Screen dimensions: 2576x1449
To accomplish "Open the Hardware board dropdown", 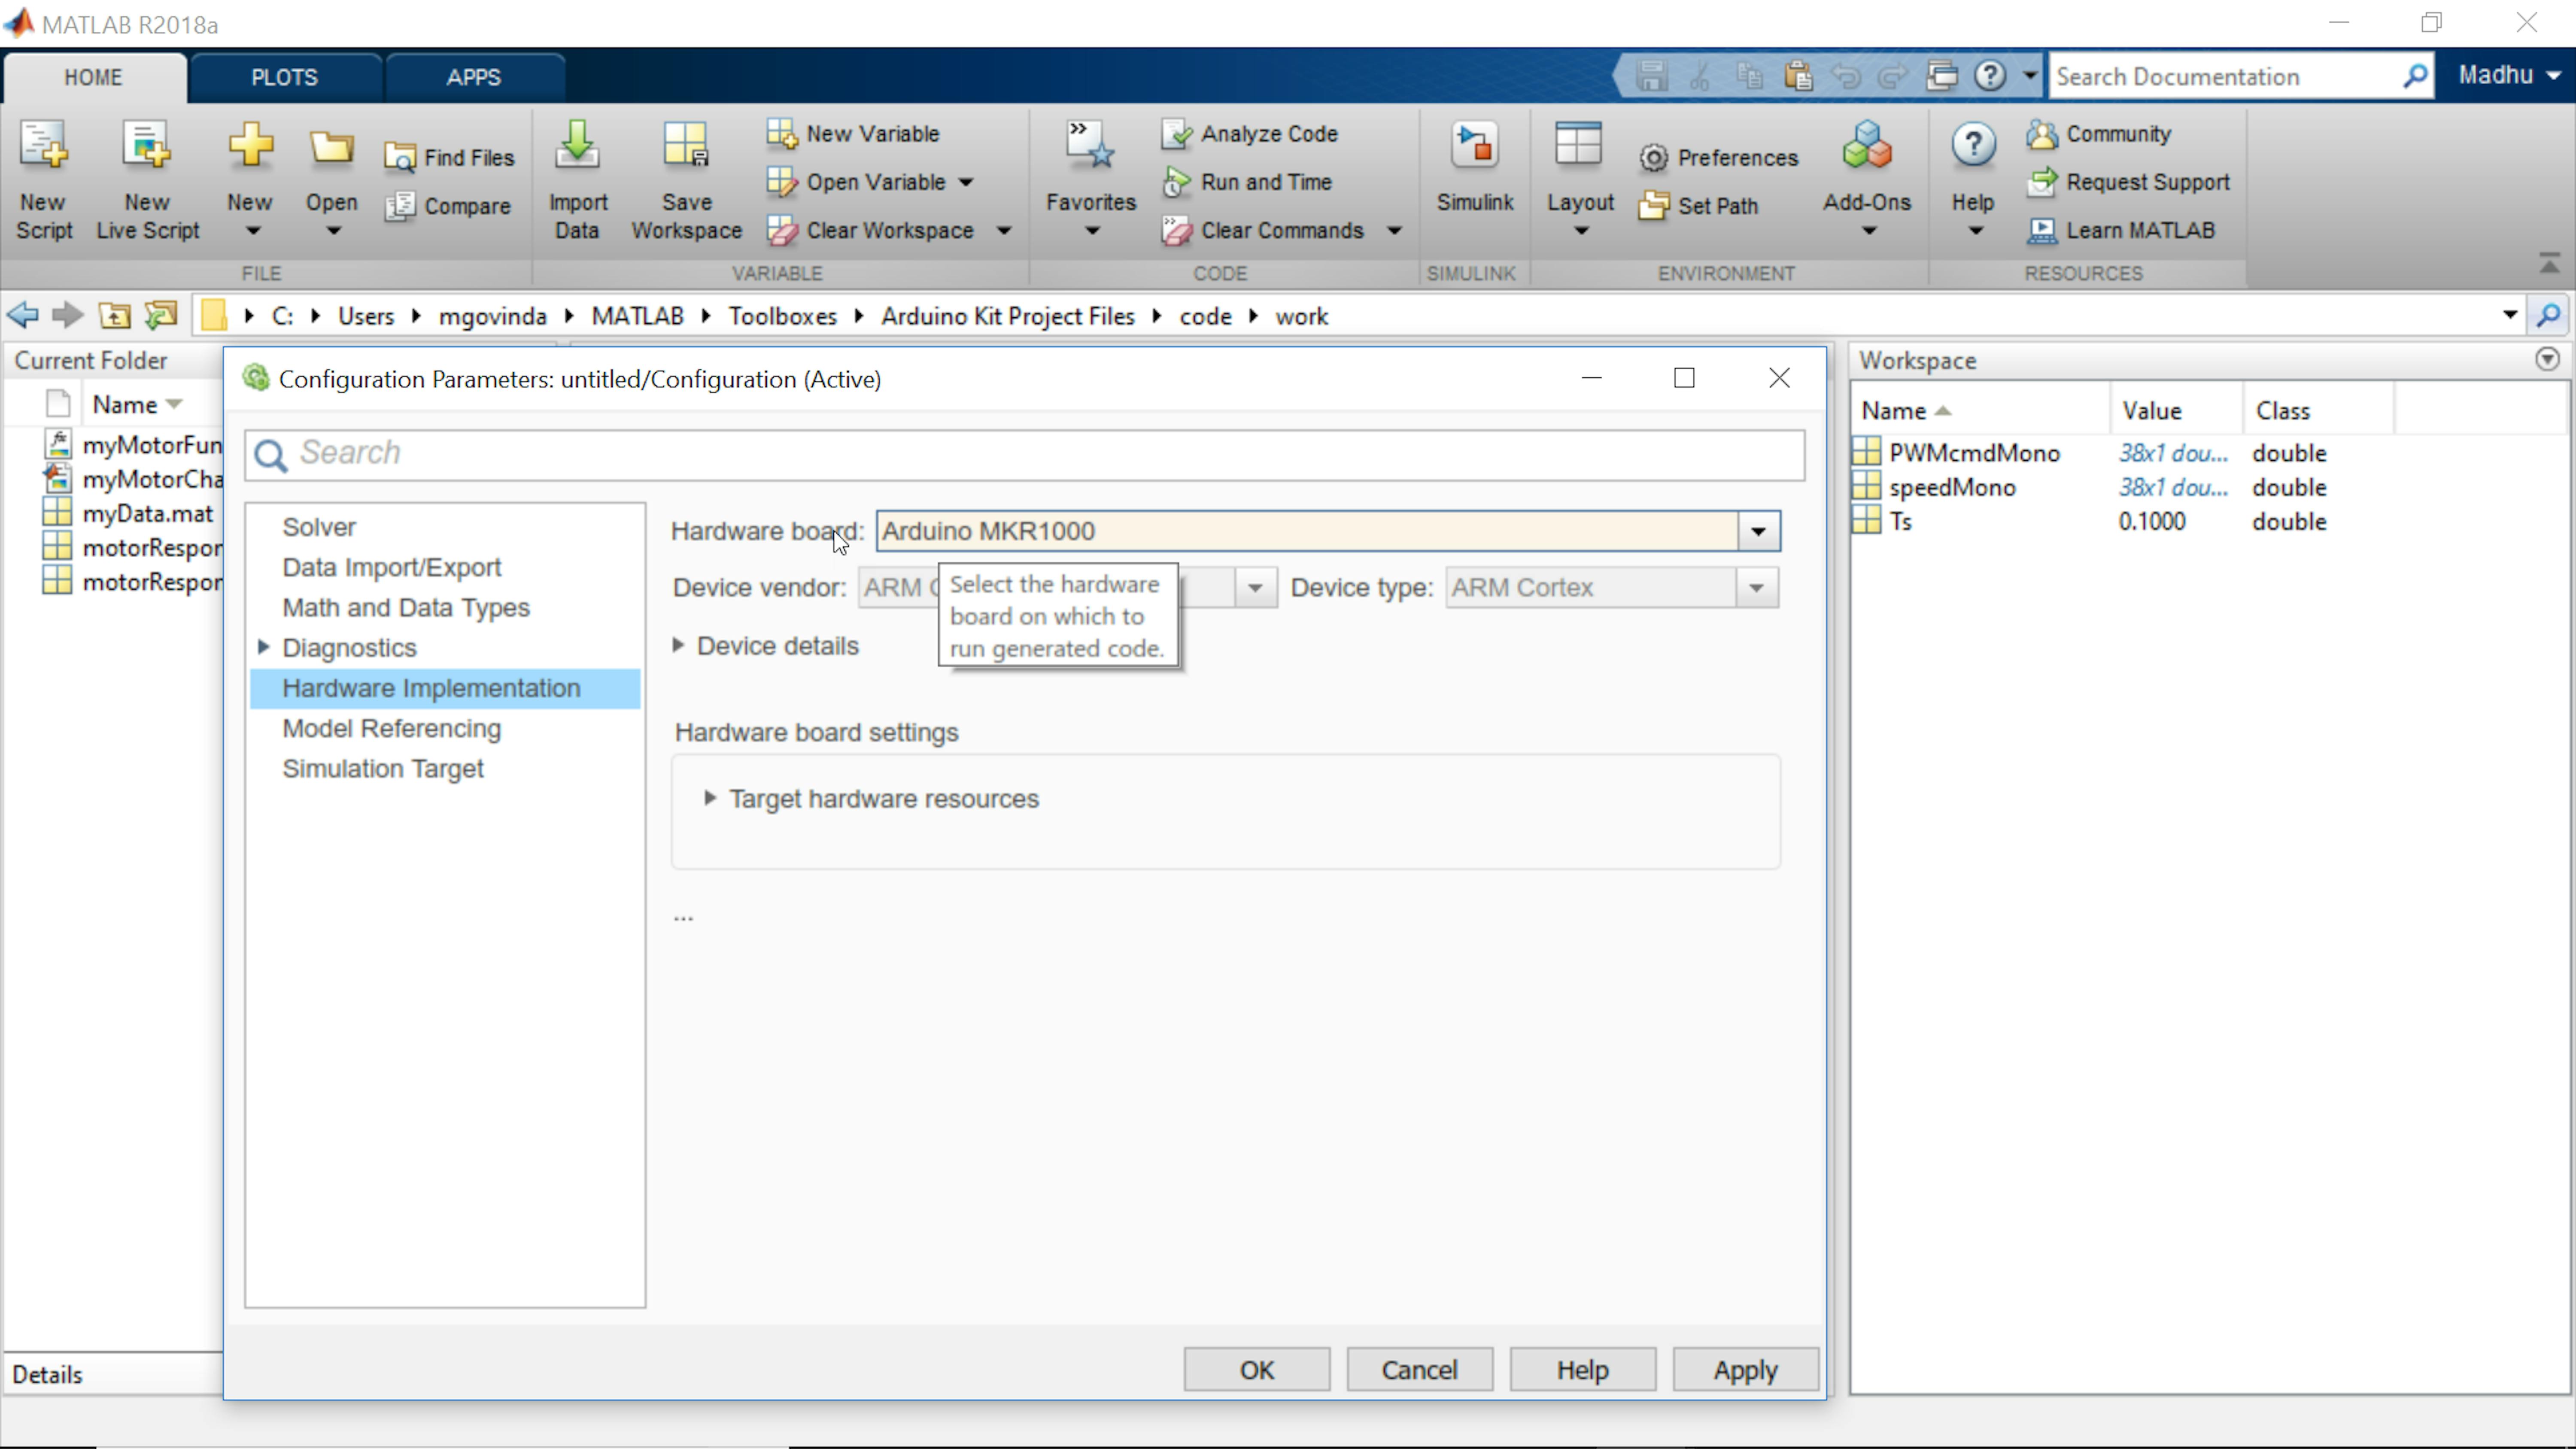I will tap(1758, 531).
